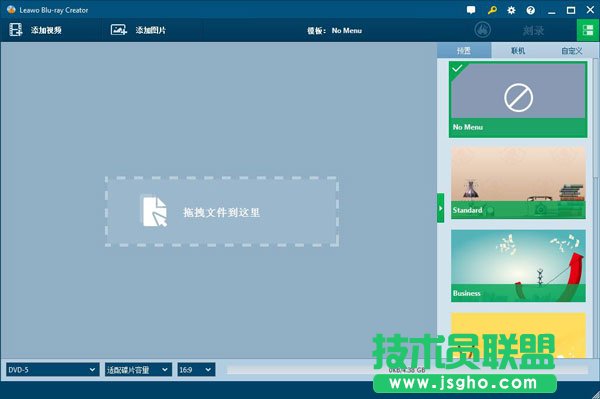Select the Standard menu template
The width and height of the screenshot is (600, 399).
(518, 182)
